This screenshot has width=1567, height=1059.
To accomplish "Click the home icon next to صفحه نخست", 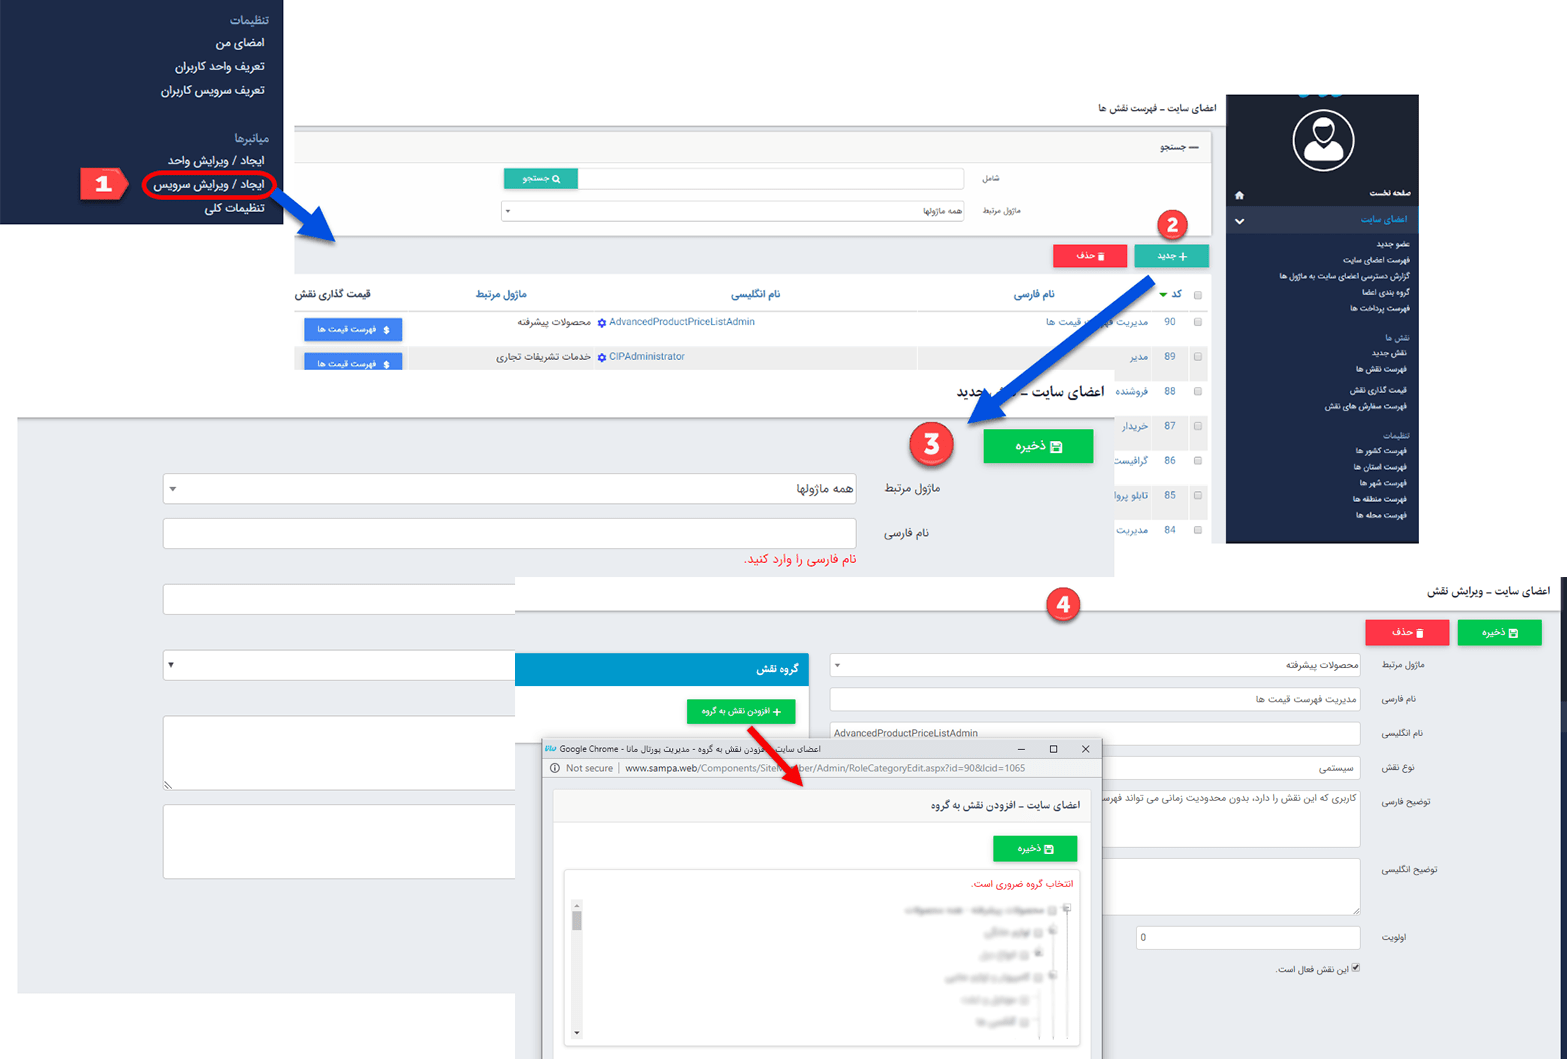I will (x=1240, y=194).
